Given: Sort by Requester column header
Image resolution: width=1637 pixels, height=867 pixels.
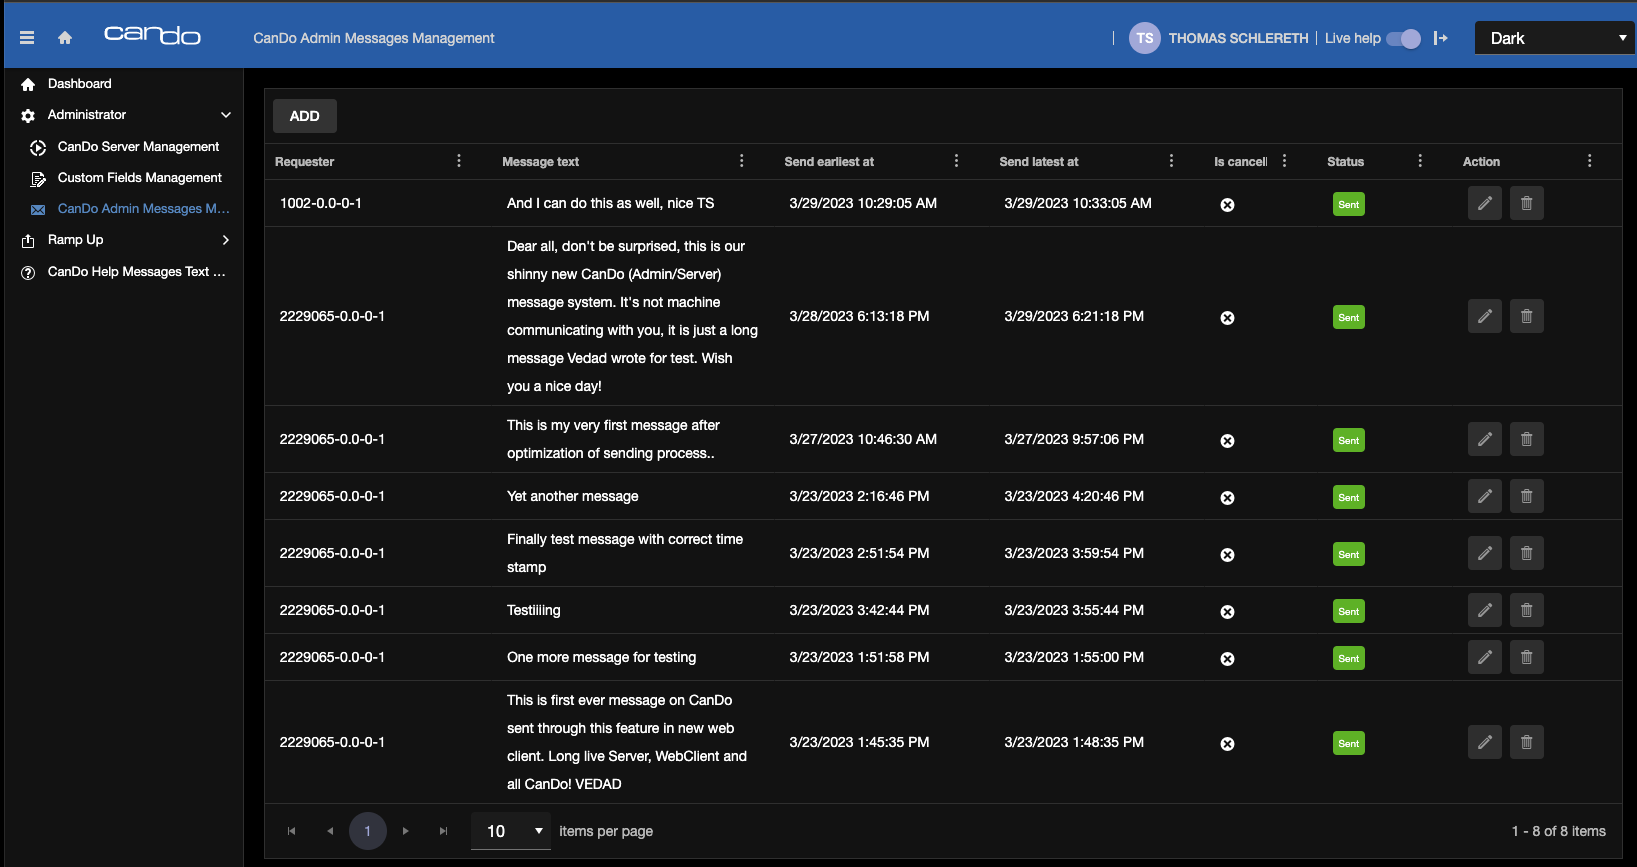Looking at the screenshot, I should click(305, 162).
